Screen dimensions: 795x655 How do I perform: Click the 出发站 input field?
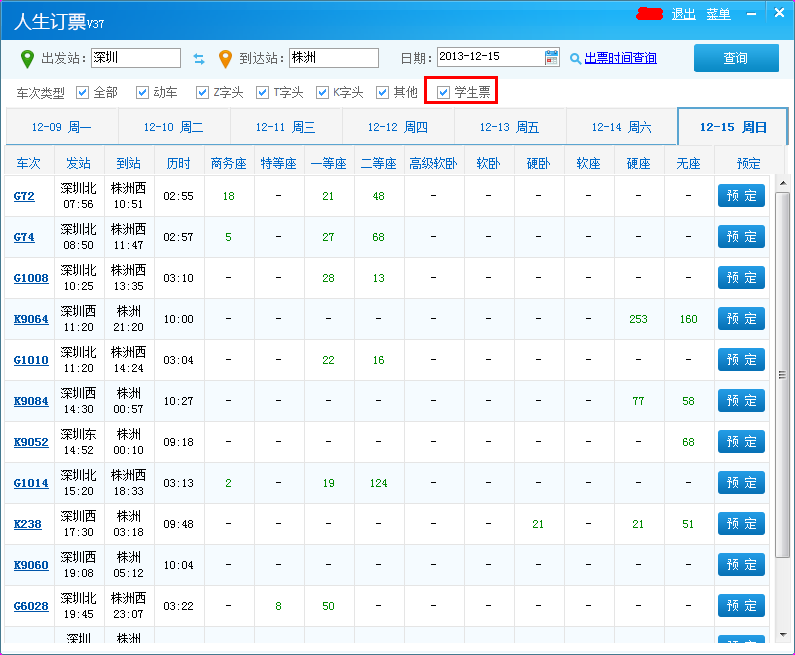(x=136, y=58)
